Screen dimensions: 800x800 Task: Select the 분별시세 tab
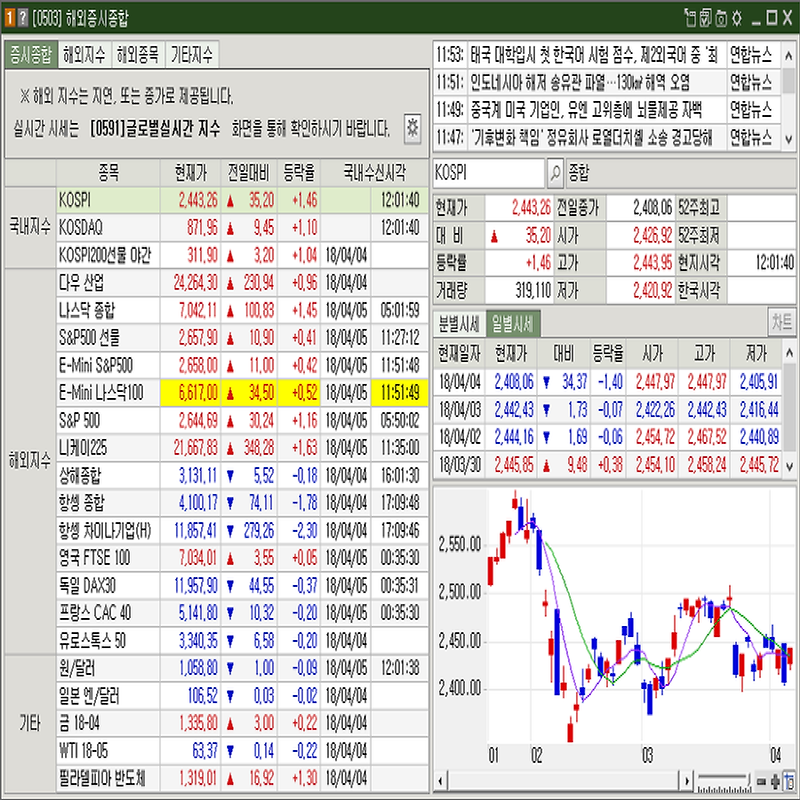click(459, 323)
